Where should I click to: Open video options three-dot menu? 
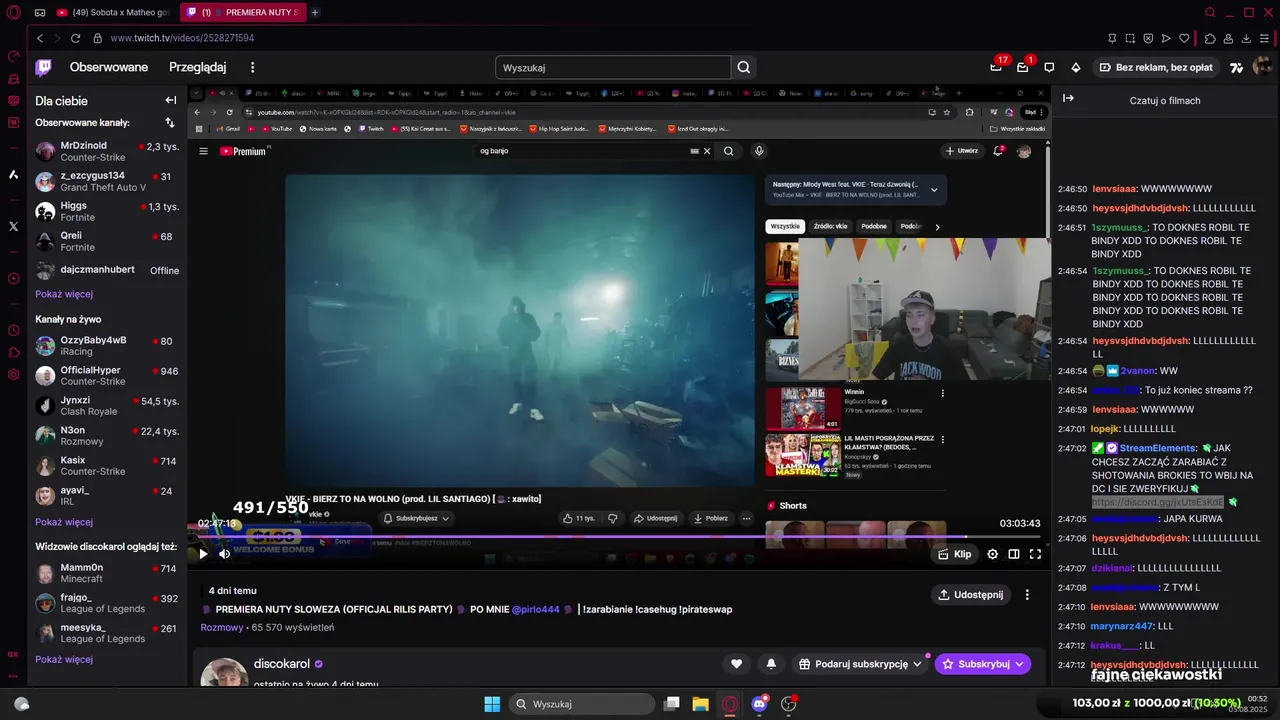click(1027, 595)
